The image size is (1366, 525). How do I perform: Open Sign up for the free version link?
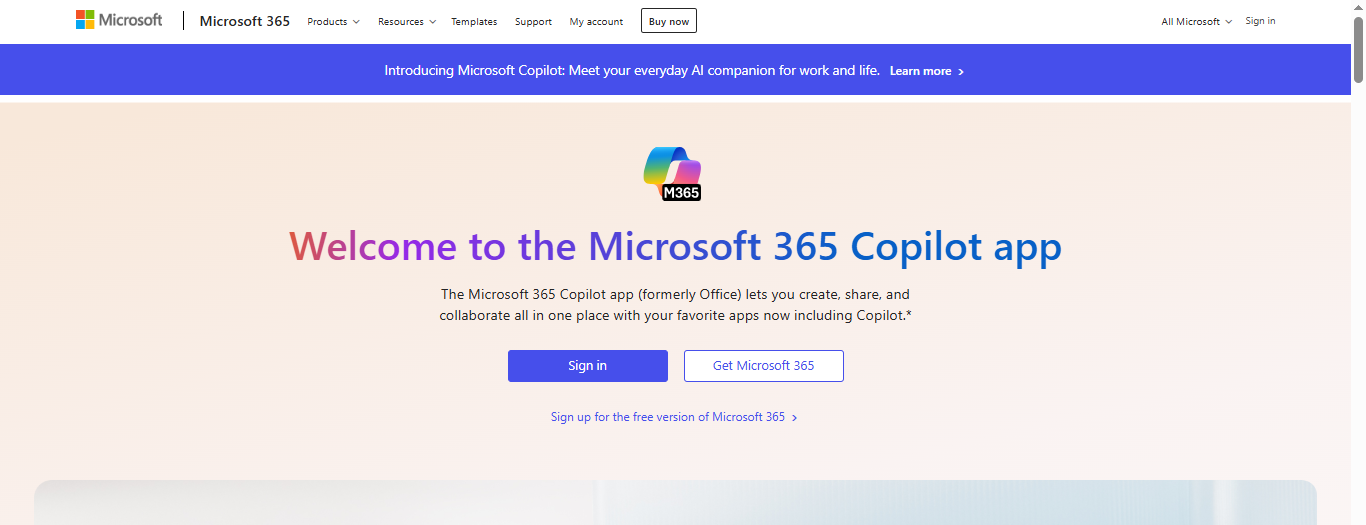point(674,417)
